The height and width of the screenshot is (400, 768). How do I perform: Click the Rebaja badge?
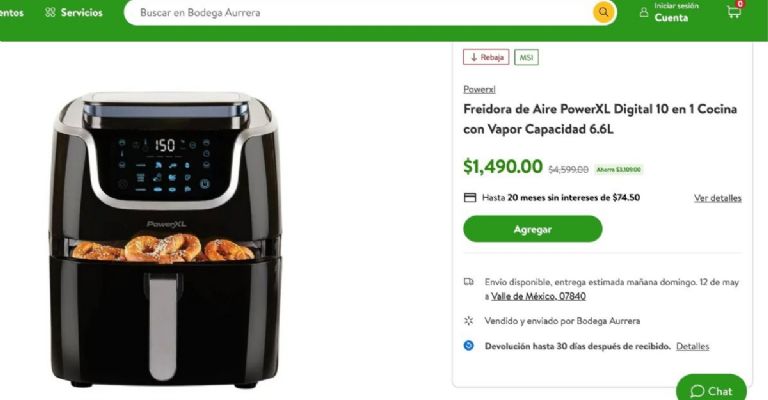[x=486, y=57]
